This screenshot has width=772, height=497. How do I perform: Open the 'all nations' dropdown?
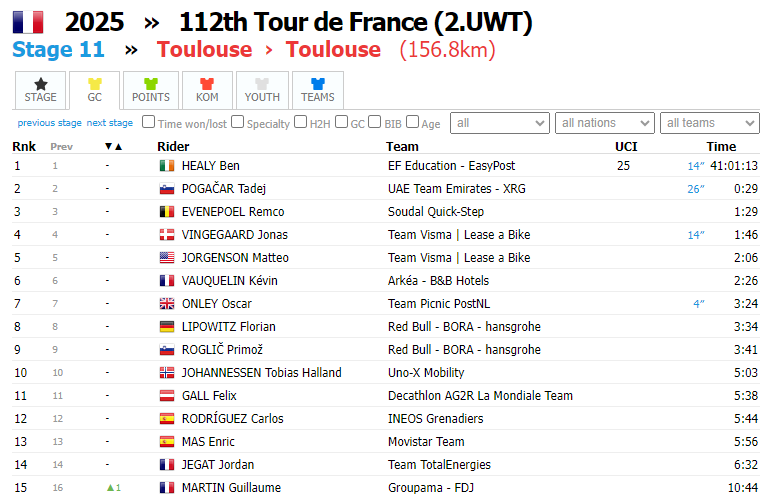tap(603, 123)
